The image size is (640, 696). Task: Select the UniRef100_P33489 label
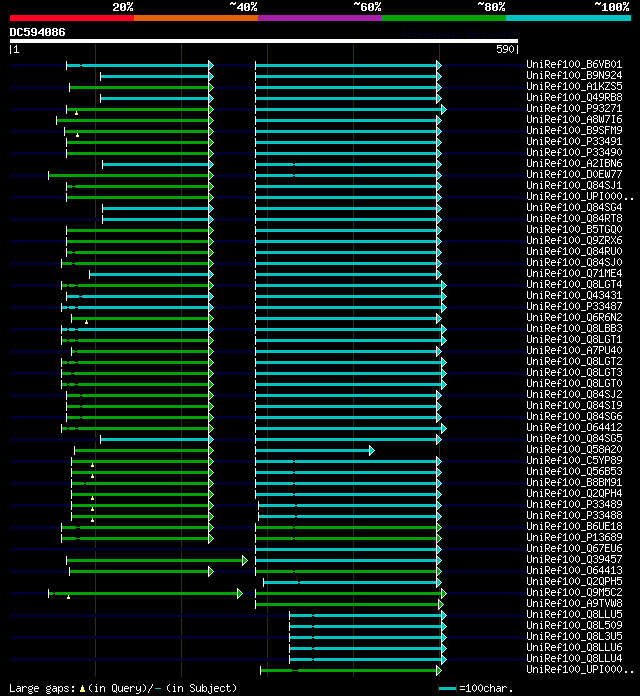pyautogui.click(x=574, y=504)
